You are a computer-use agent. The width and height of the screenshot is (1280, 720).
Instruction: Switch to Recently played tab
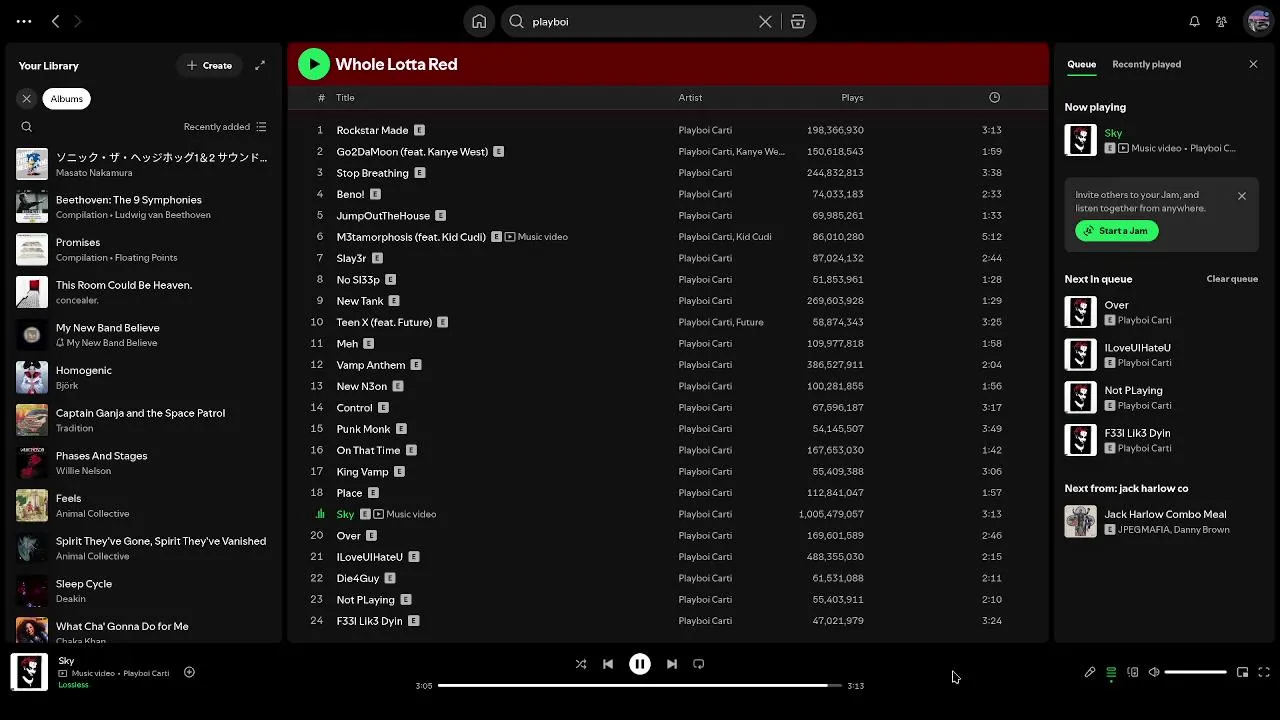(1147, 64)
